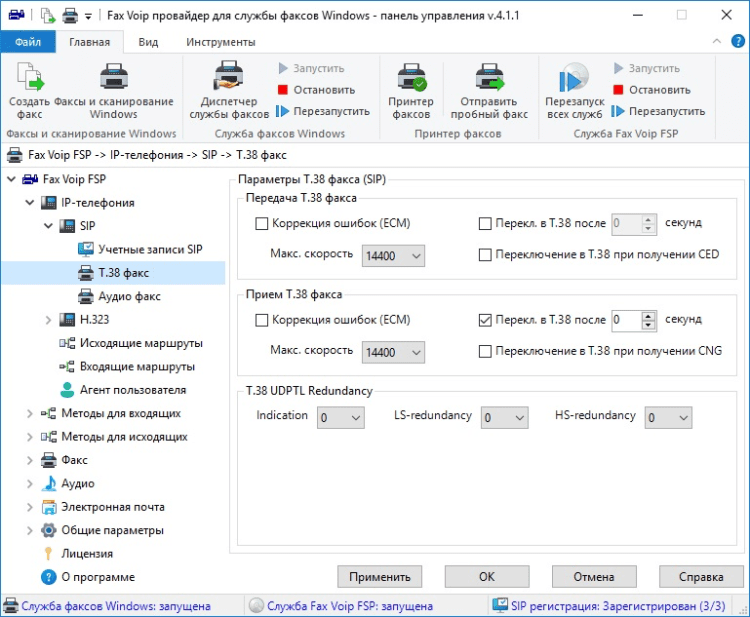The height and width of the screenshot is (617, 750).
Task: Expand Методы для входящих node
Action: (x=30, y=413)
